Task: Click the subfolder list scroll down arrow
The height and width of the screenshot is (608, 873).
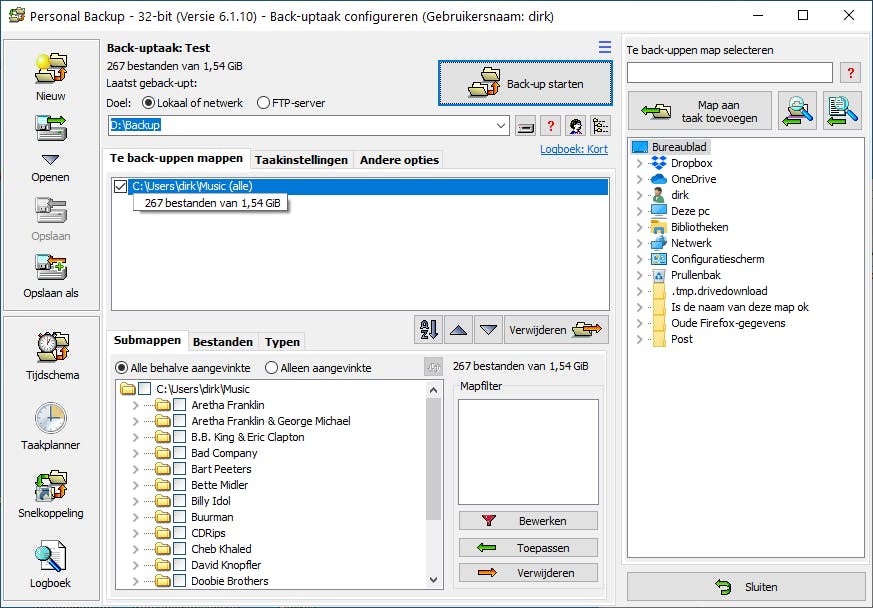Action: coord(434,580)
